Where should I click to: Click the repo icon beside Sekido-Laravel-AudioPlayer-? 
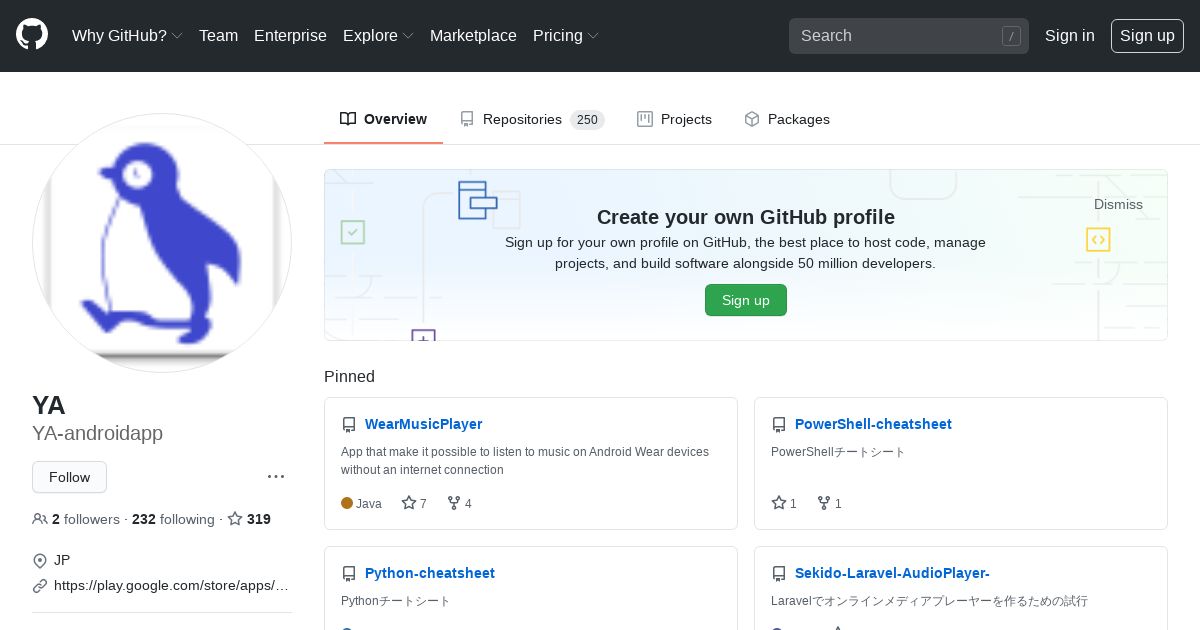click(x=779, y=574)
